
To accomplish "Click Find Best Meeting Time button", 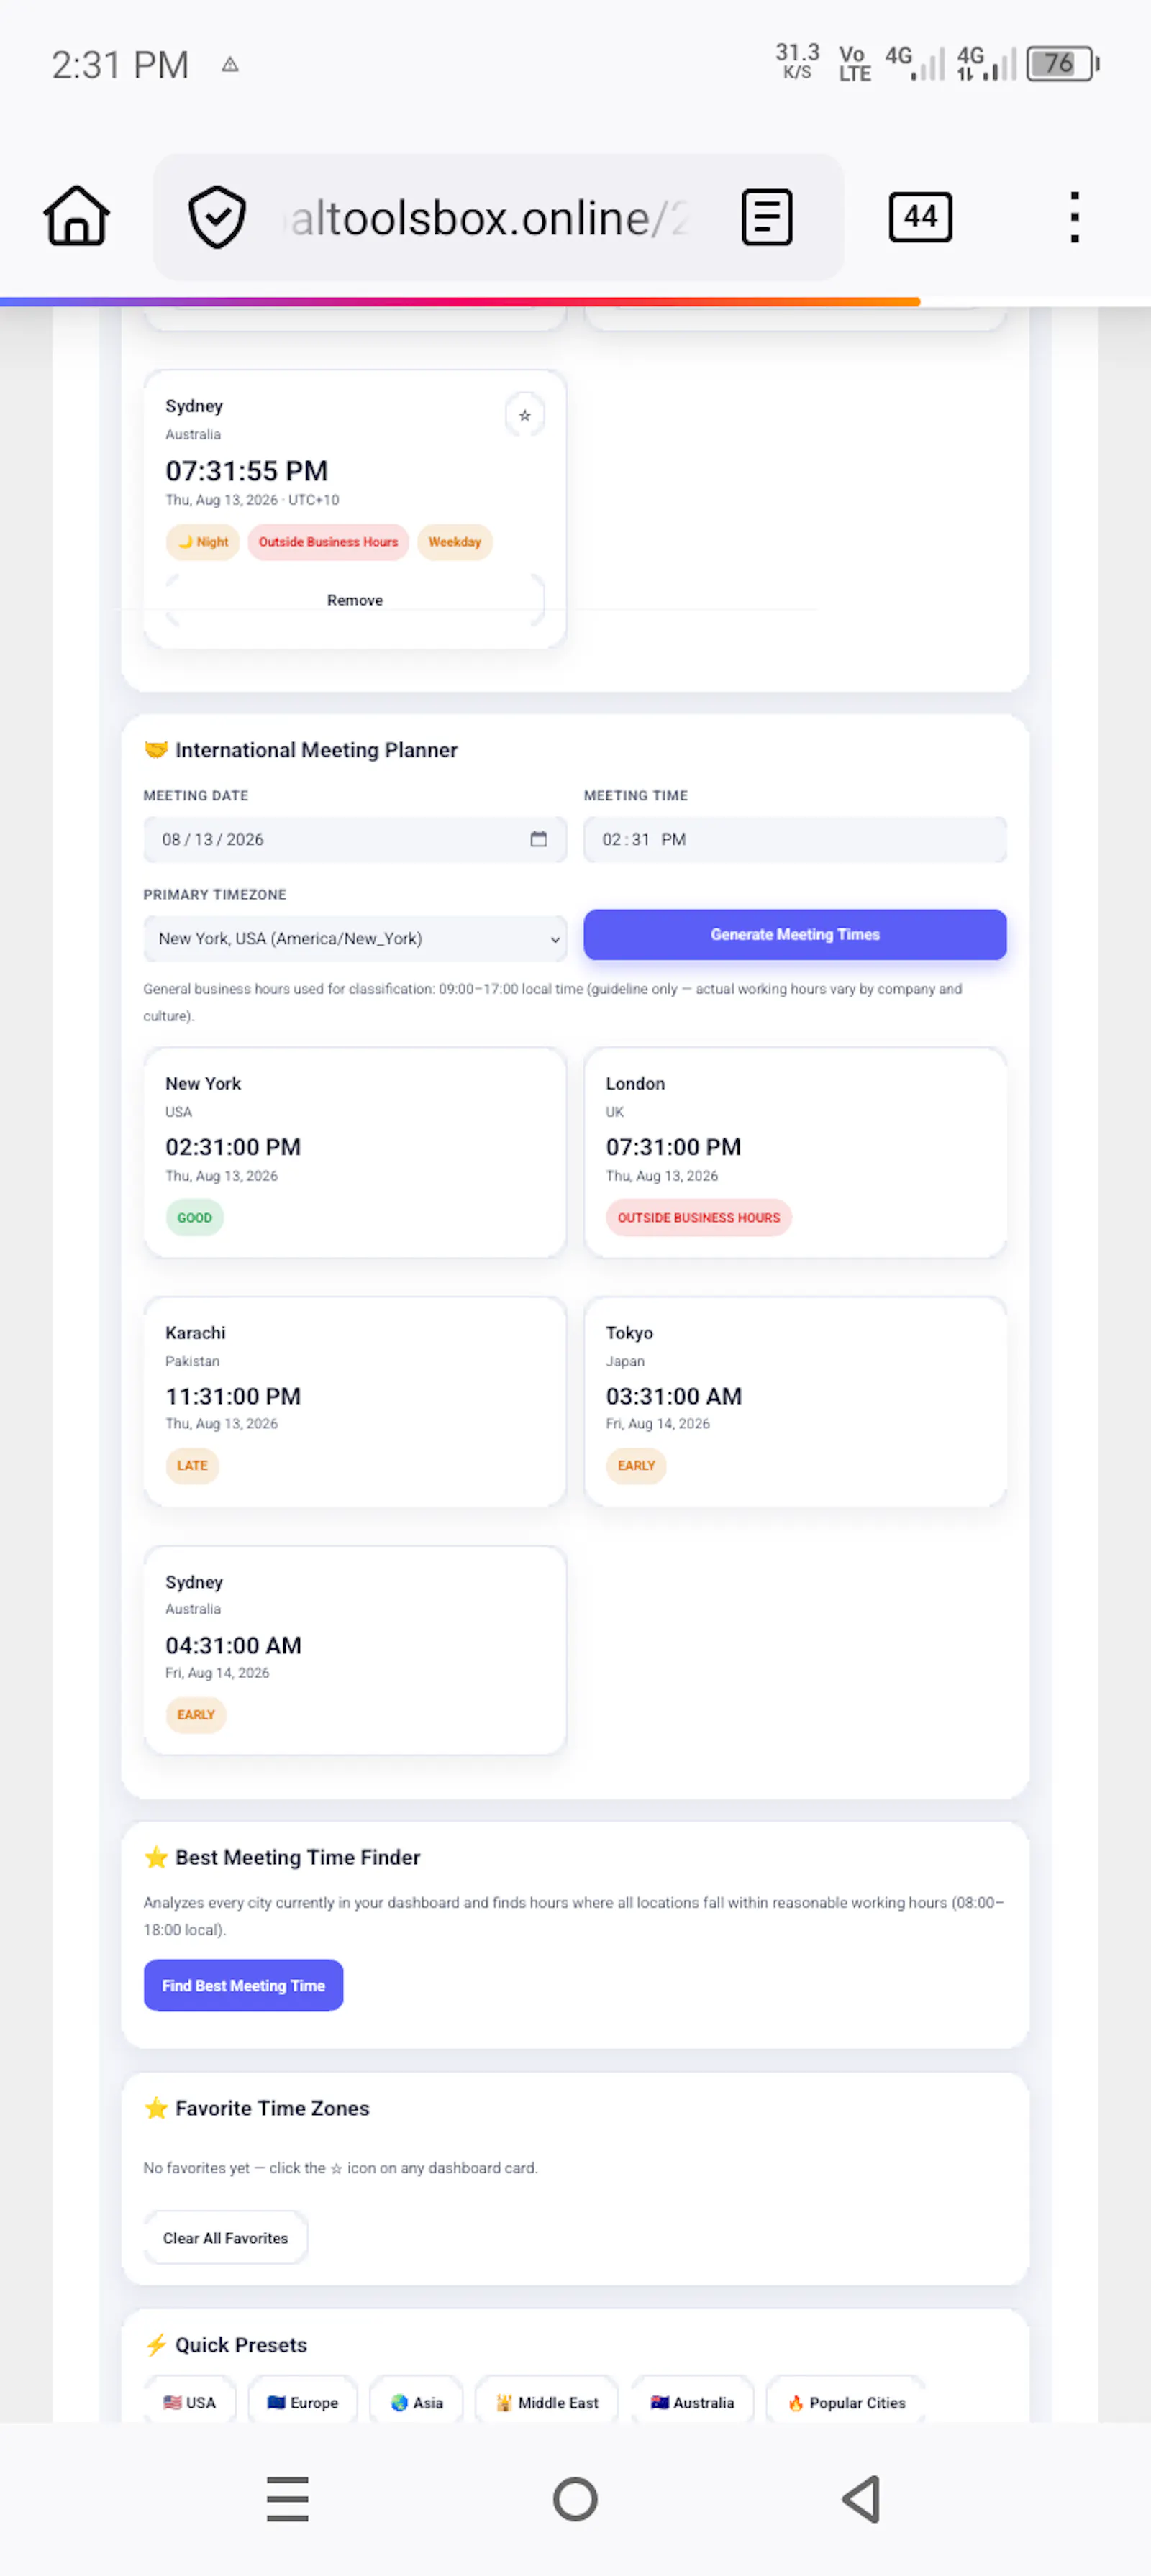I will tap(244, 1985).
